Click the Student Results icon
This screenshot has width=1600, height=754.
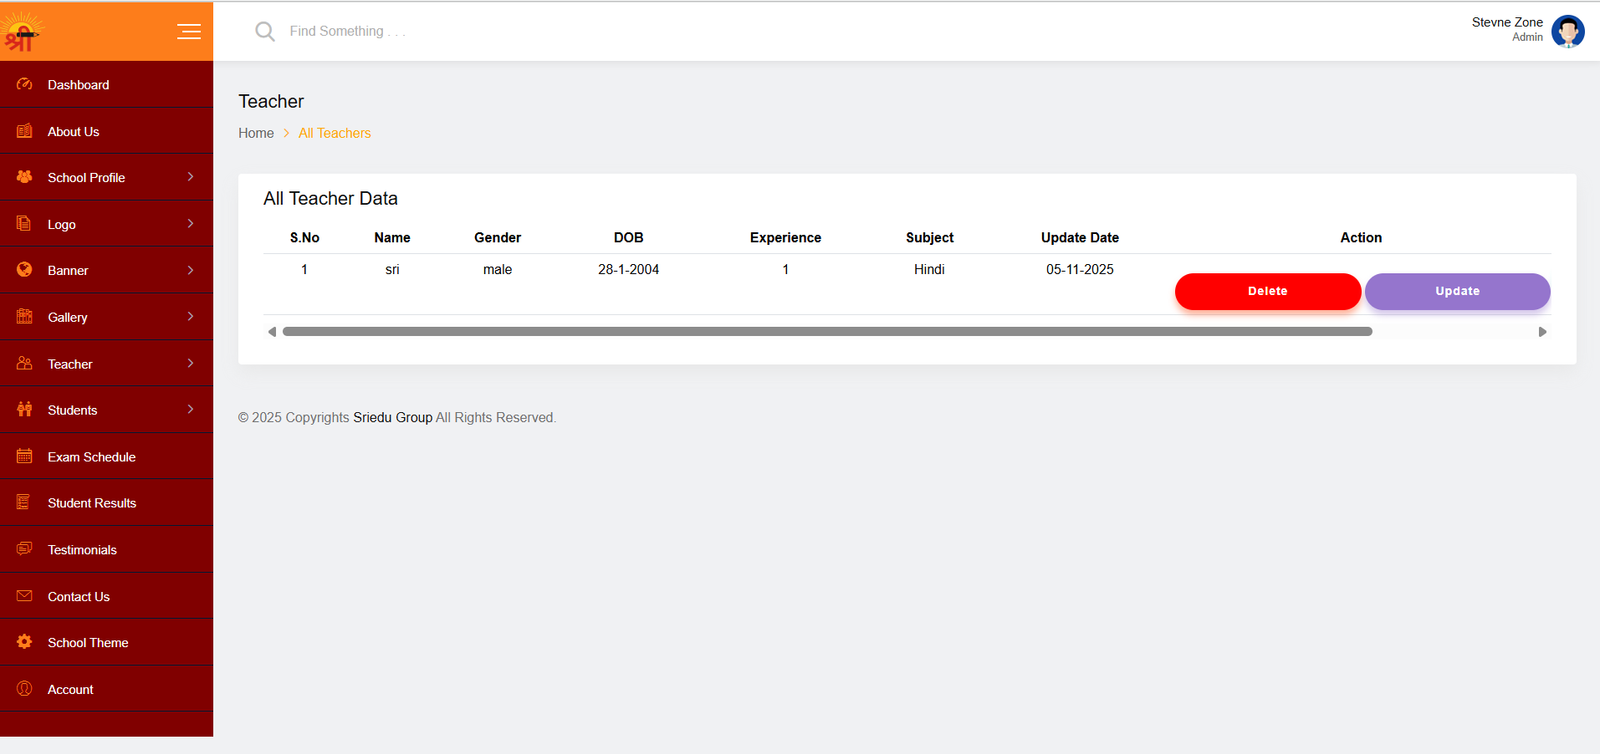25,503
